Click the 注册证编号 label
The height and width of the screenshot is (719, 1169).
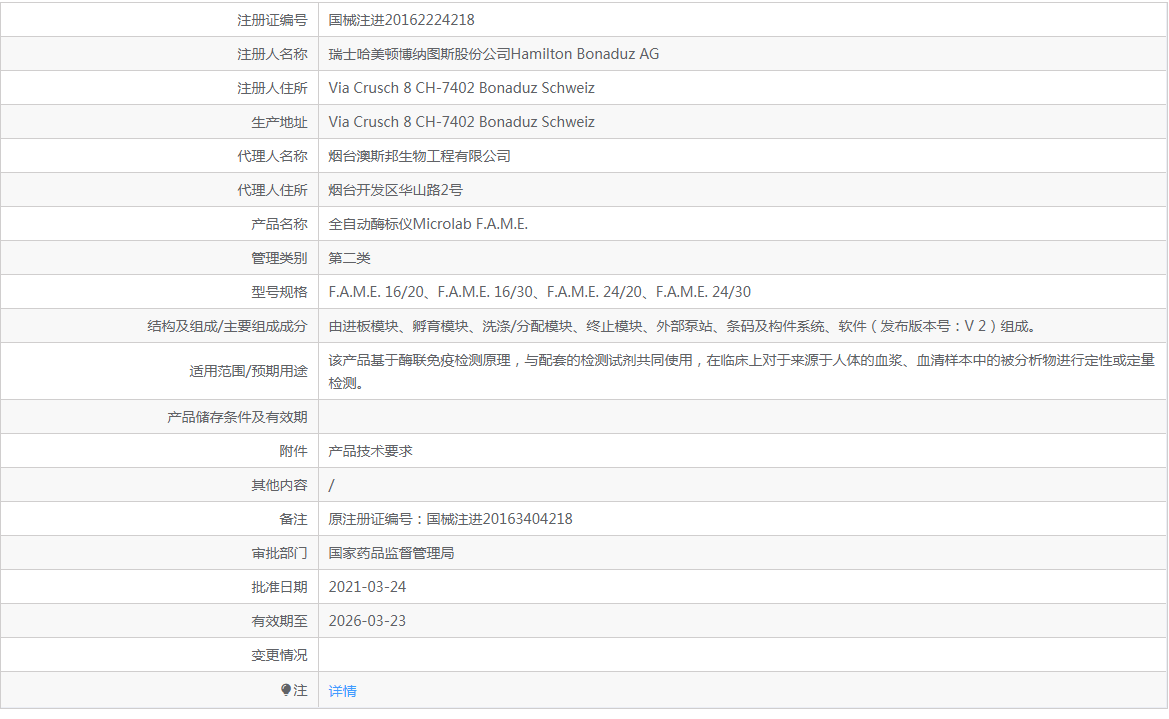pos(272,20)
